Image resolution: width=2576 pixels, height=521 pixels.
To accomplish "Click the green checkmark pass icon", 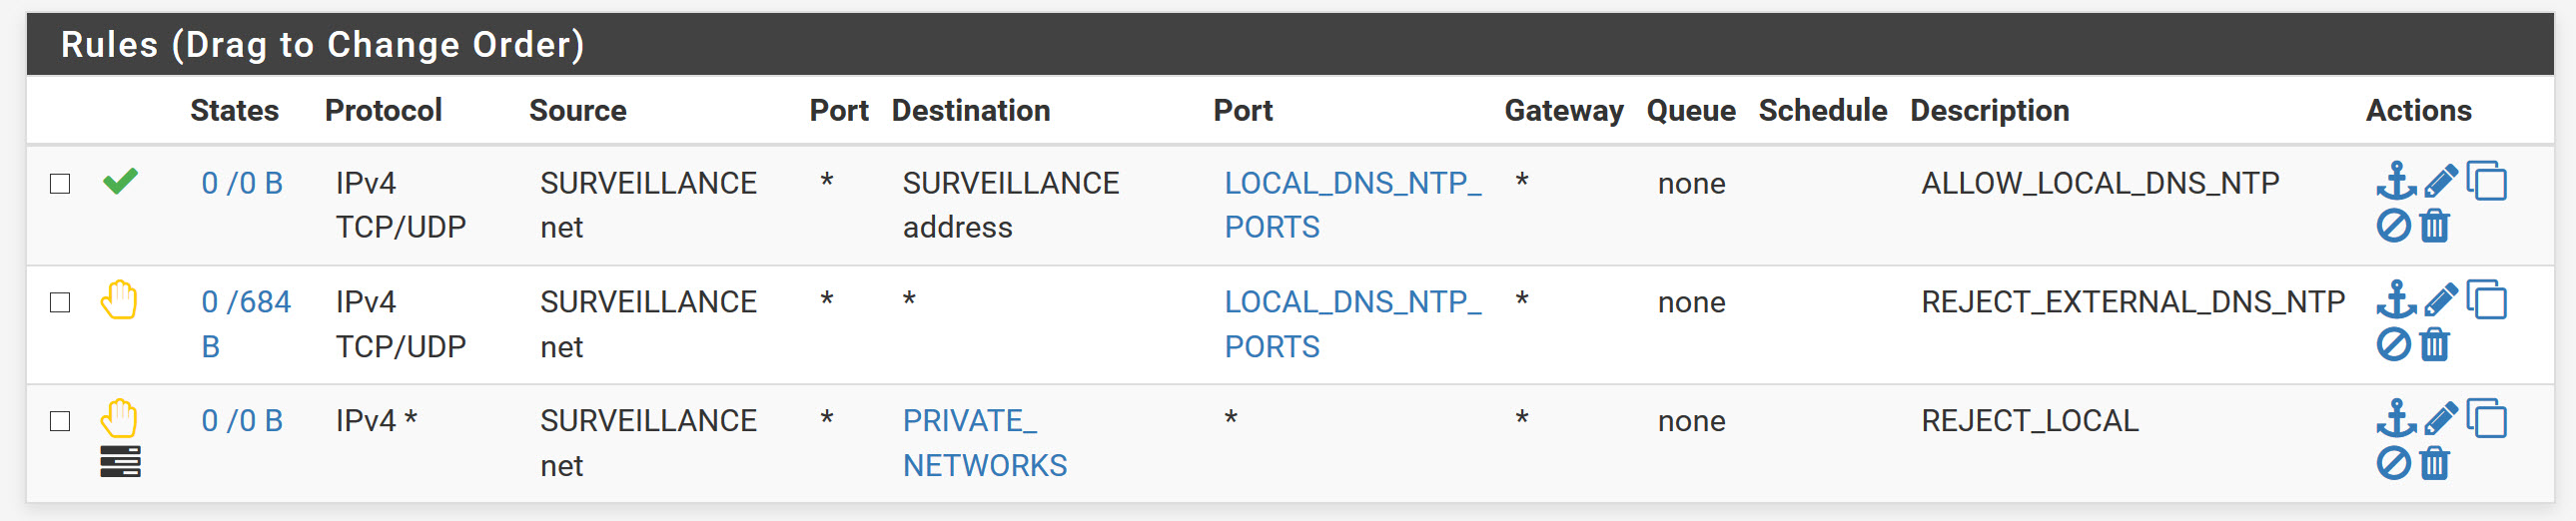I will 120,181.
